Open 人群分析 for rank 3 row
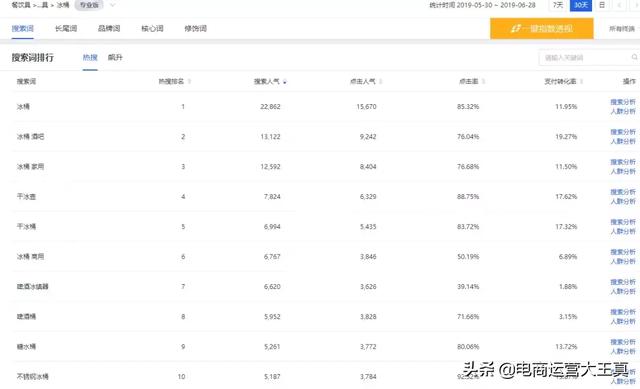This screenshot has width=640, height=389. (x=623, y=171)
